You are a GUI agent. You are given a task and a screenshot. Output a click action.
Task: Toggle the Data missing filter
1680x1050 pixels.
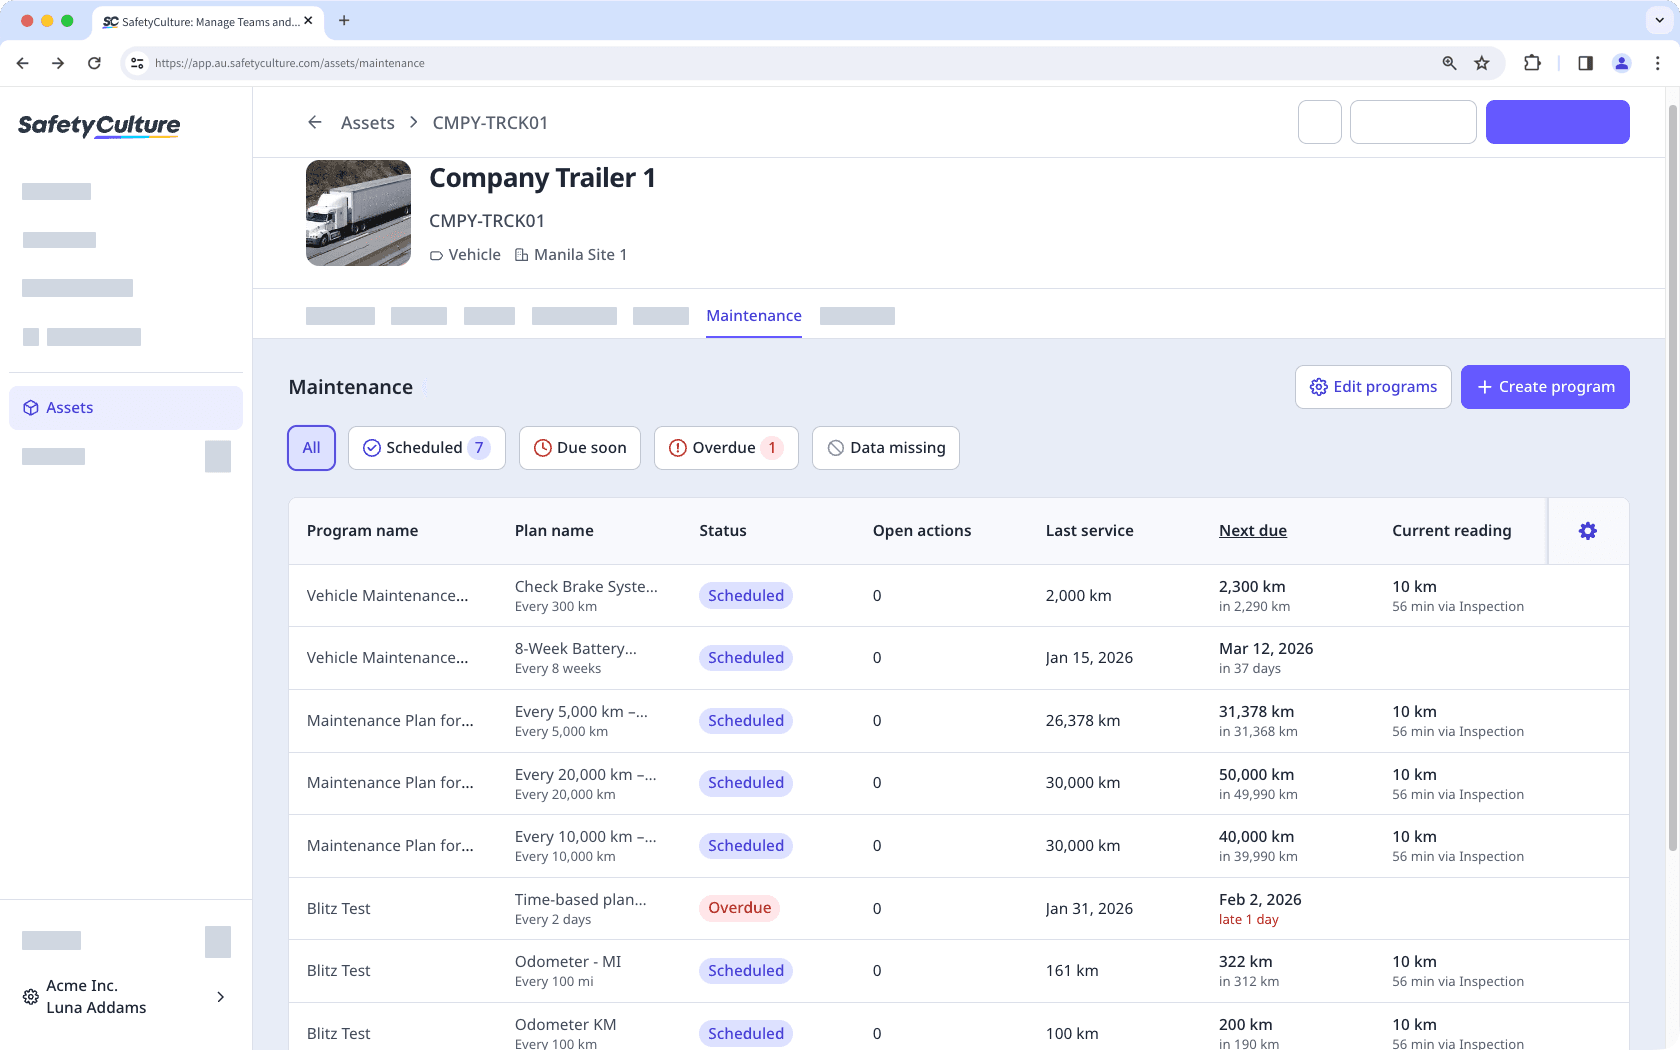(885, 448)
